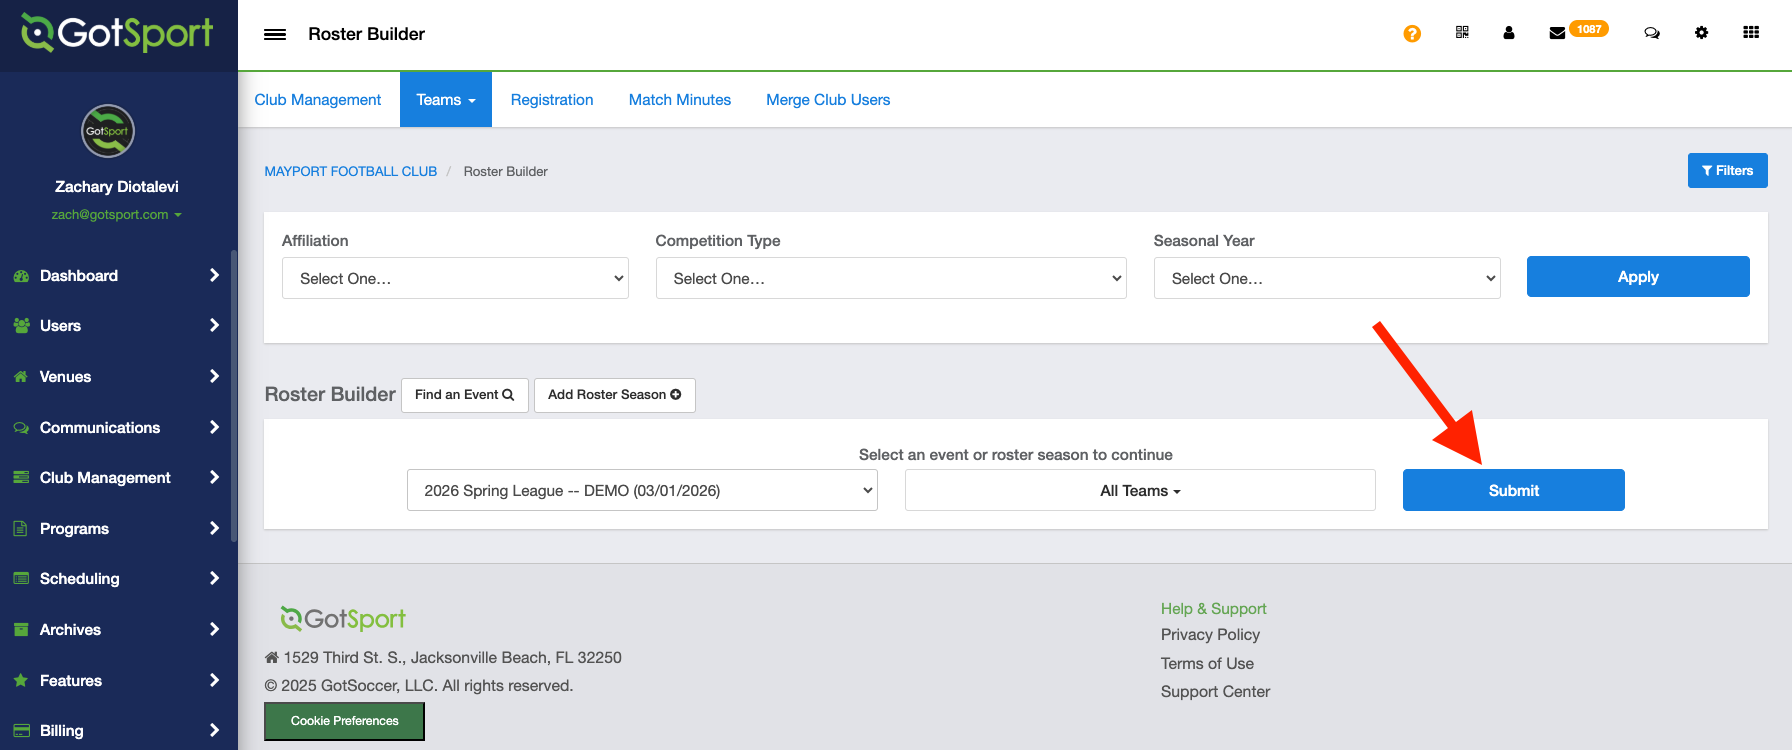The width and height of the screenshot is (1792, 750).
Task: Click the orange help question mark icon
Action: pyautogui.click(x=1412, y=34)
